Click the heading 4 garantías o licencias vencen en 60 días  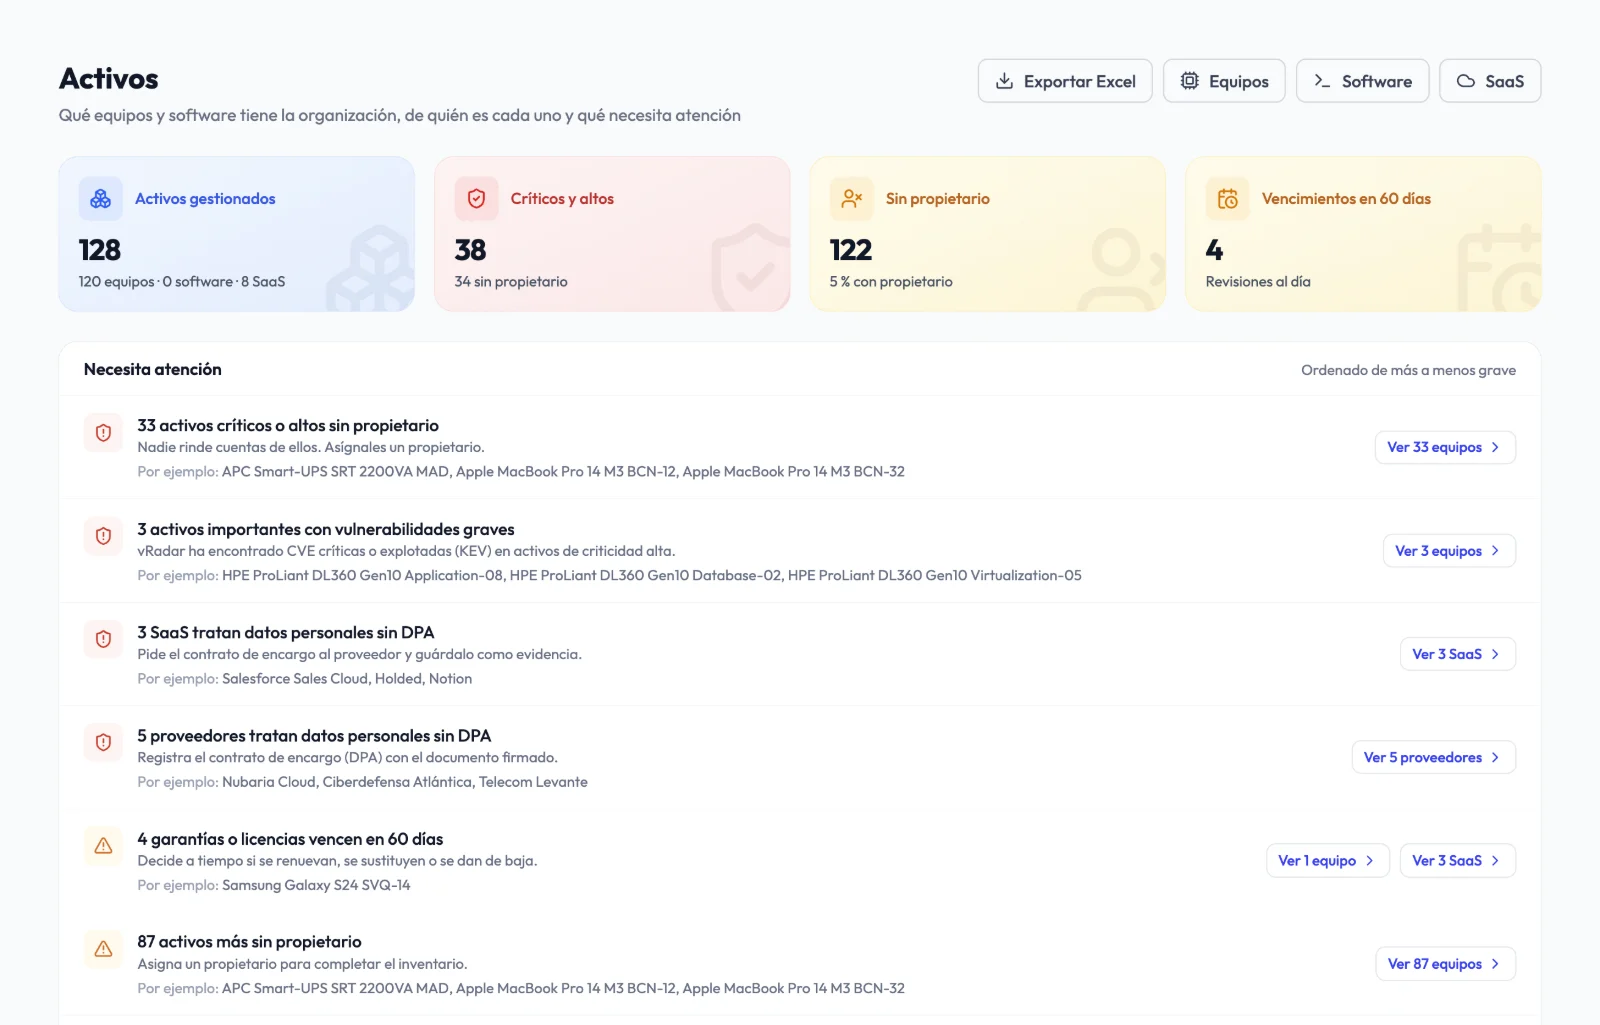pos(290,839)
